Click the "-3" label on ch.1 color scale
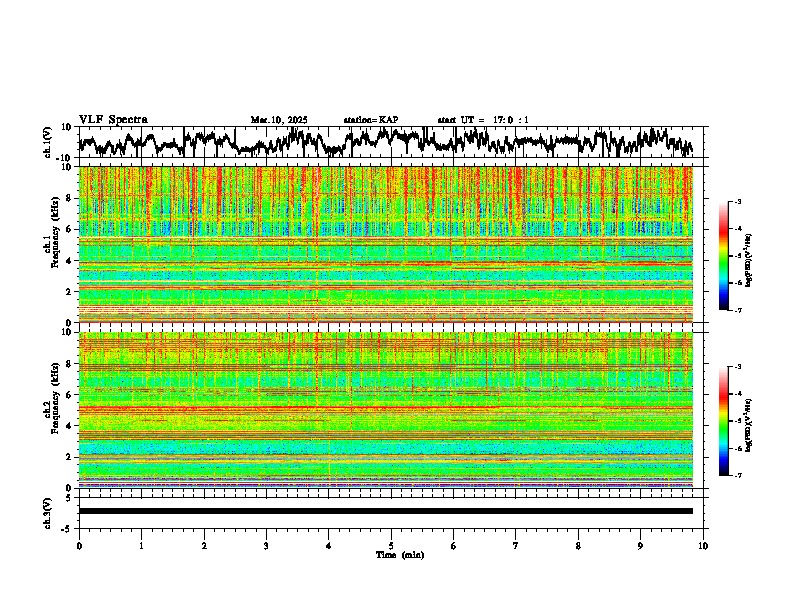Image resolution: width=792 pixels, height=612 pixels. (738, 202)
